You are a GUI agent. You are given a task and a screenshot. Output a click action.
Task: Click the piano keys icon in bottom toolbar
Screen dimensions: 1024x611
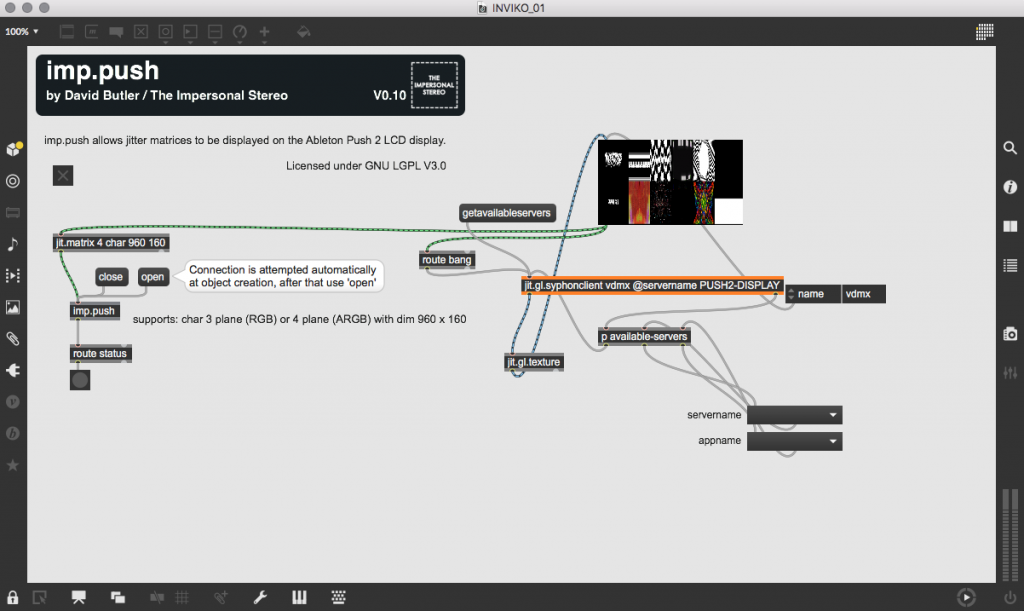(299, 597)
